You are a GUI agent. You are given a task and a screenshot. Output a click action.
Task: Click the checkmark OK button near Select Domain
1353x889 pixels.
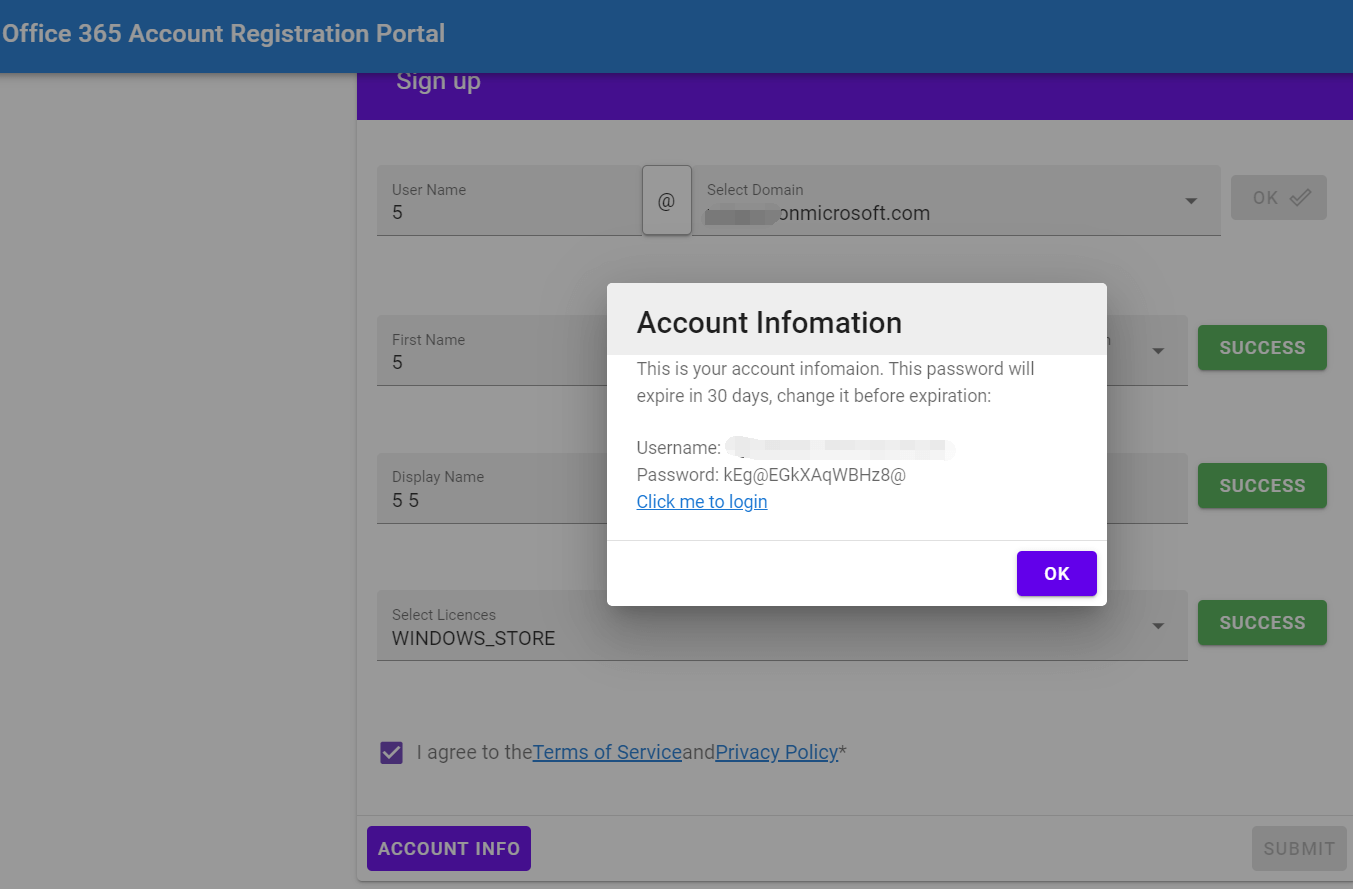tap(1278, 197)
